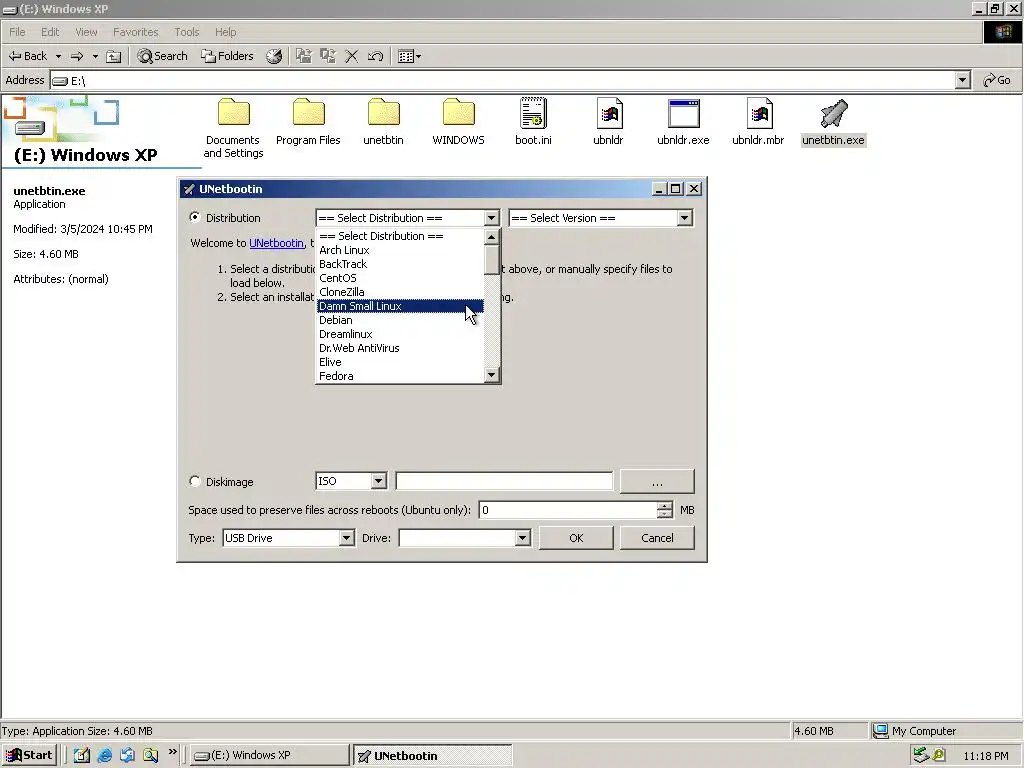Choose Damn Small Linux from list
The width and height of the screenshot is (1024, 768).
click(x=400, y=306)
